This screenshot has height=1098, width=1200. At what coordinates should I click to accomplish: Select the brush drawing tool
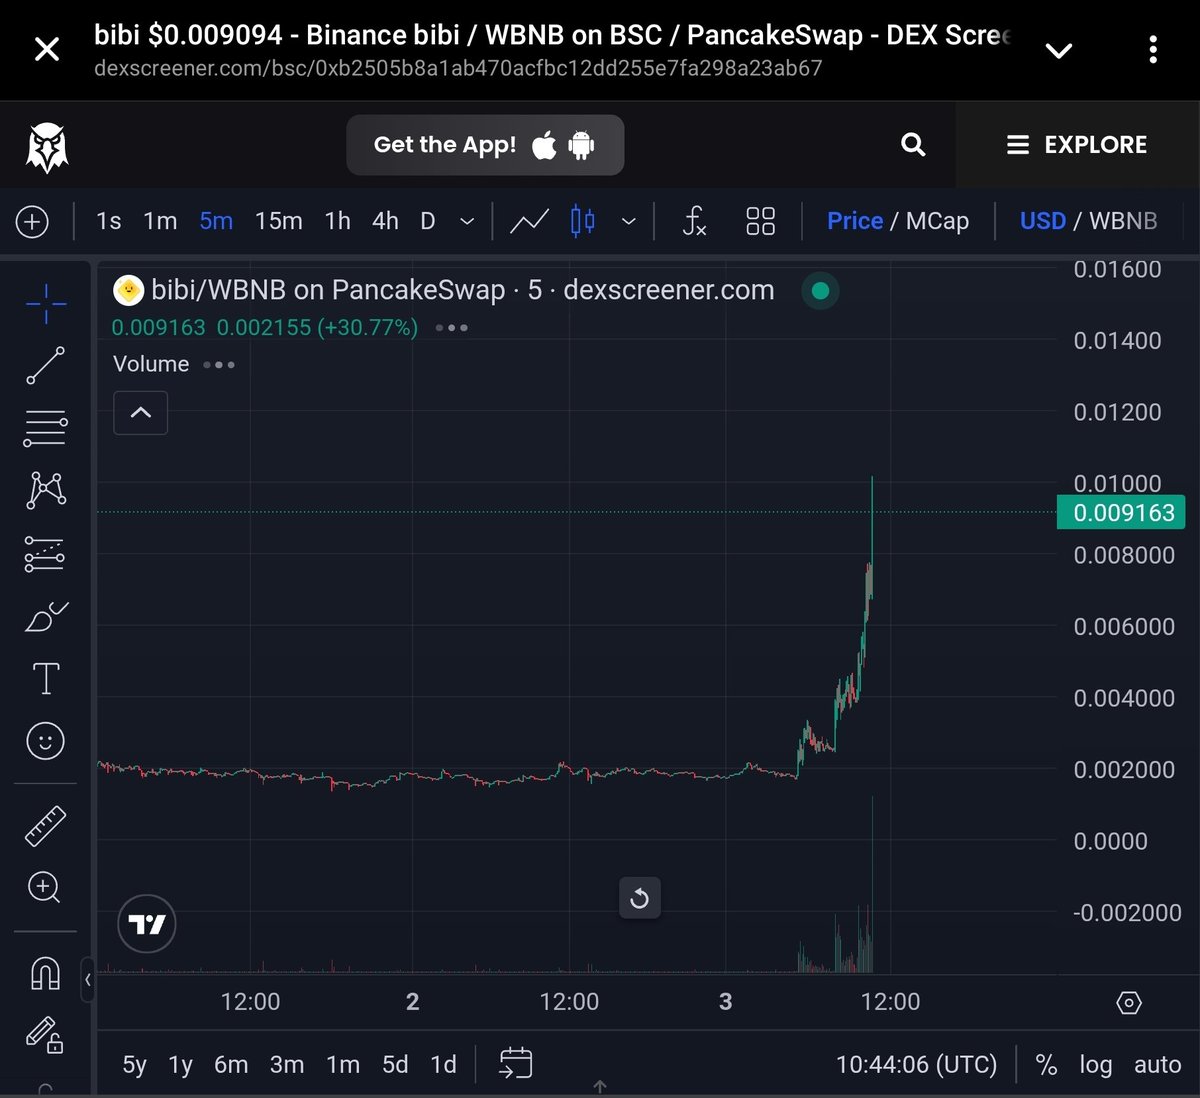46,617
